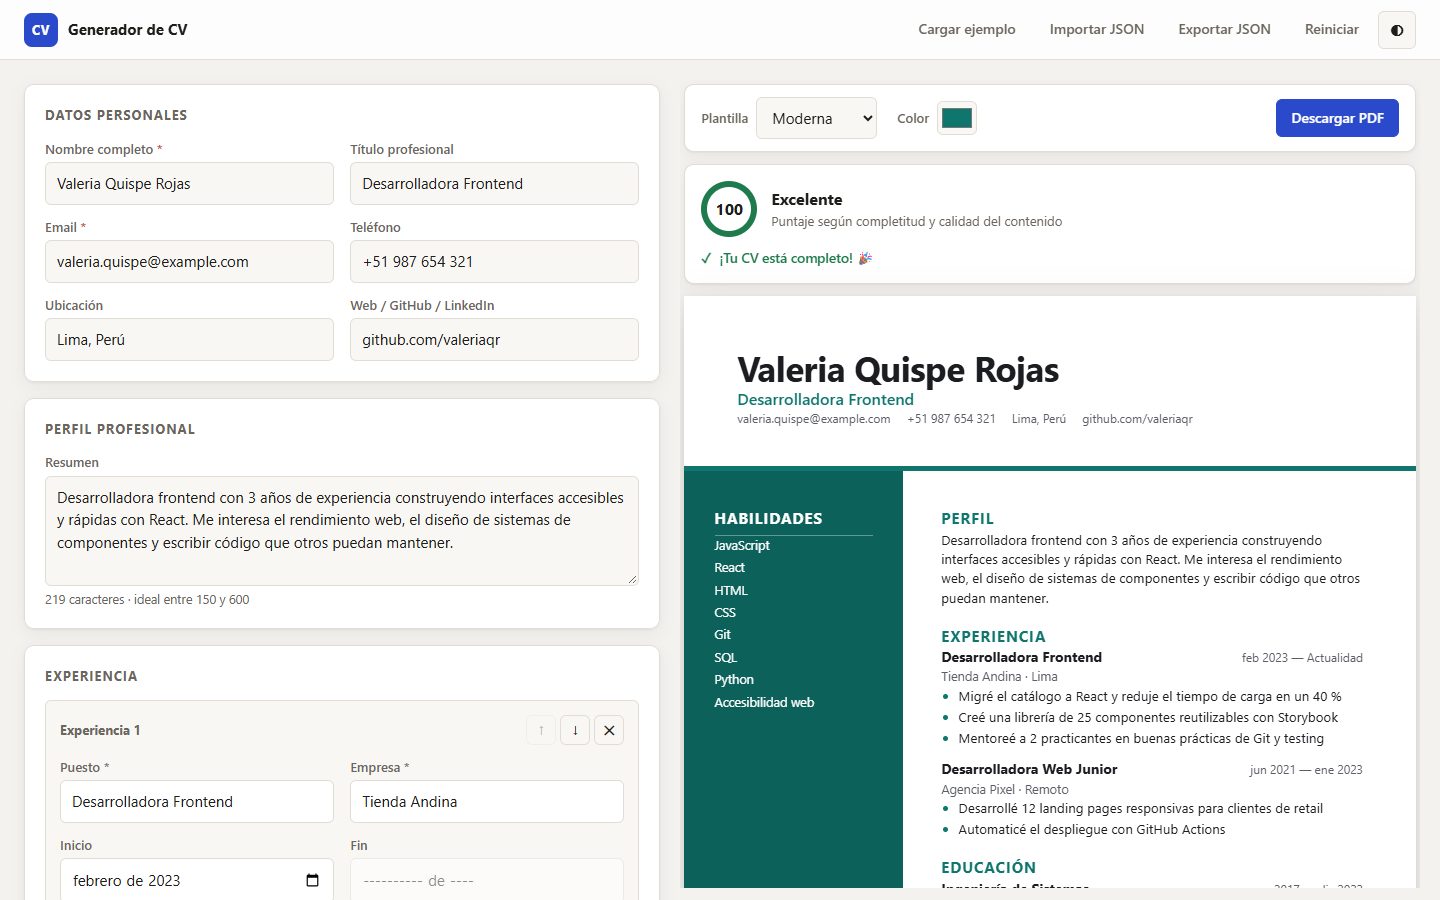Open the Plantilla dropdown

tap(816, 118)
